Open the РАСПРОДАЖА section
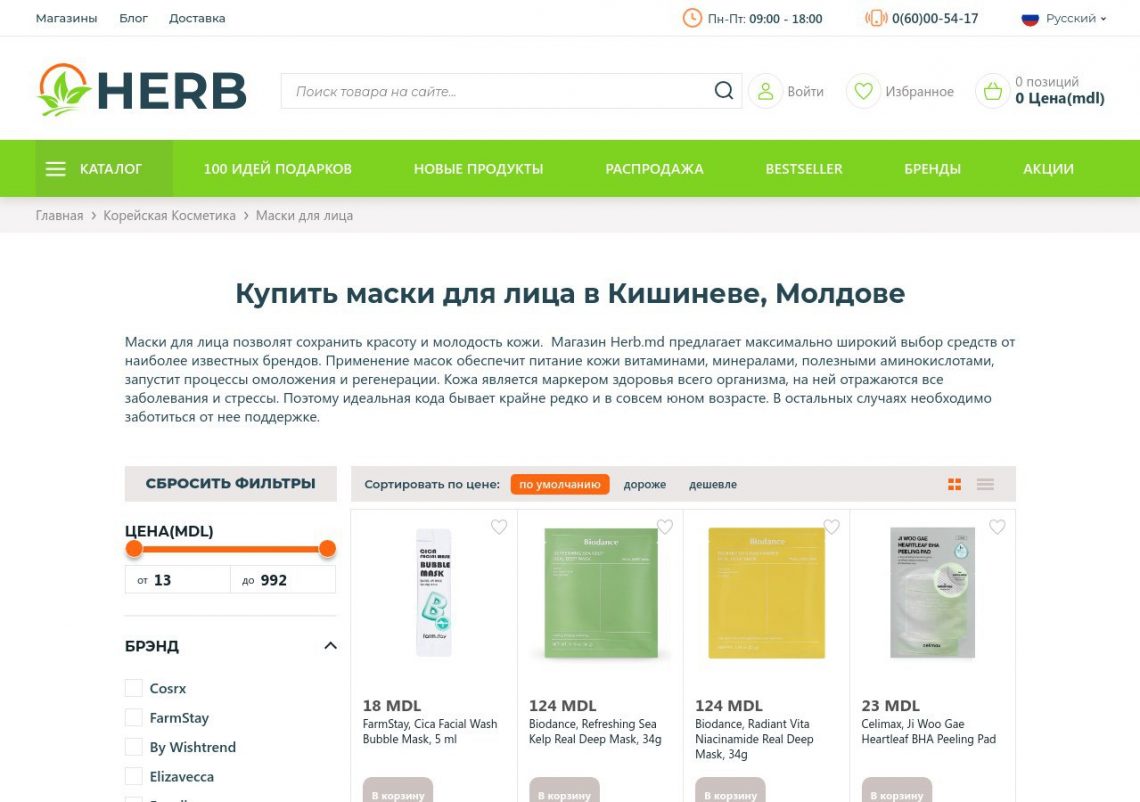This screenshot has height=802, width=1140. 654,169
